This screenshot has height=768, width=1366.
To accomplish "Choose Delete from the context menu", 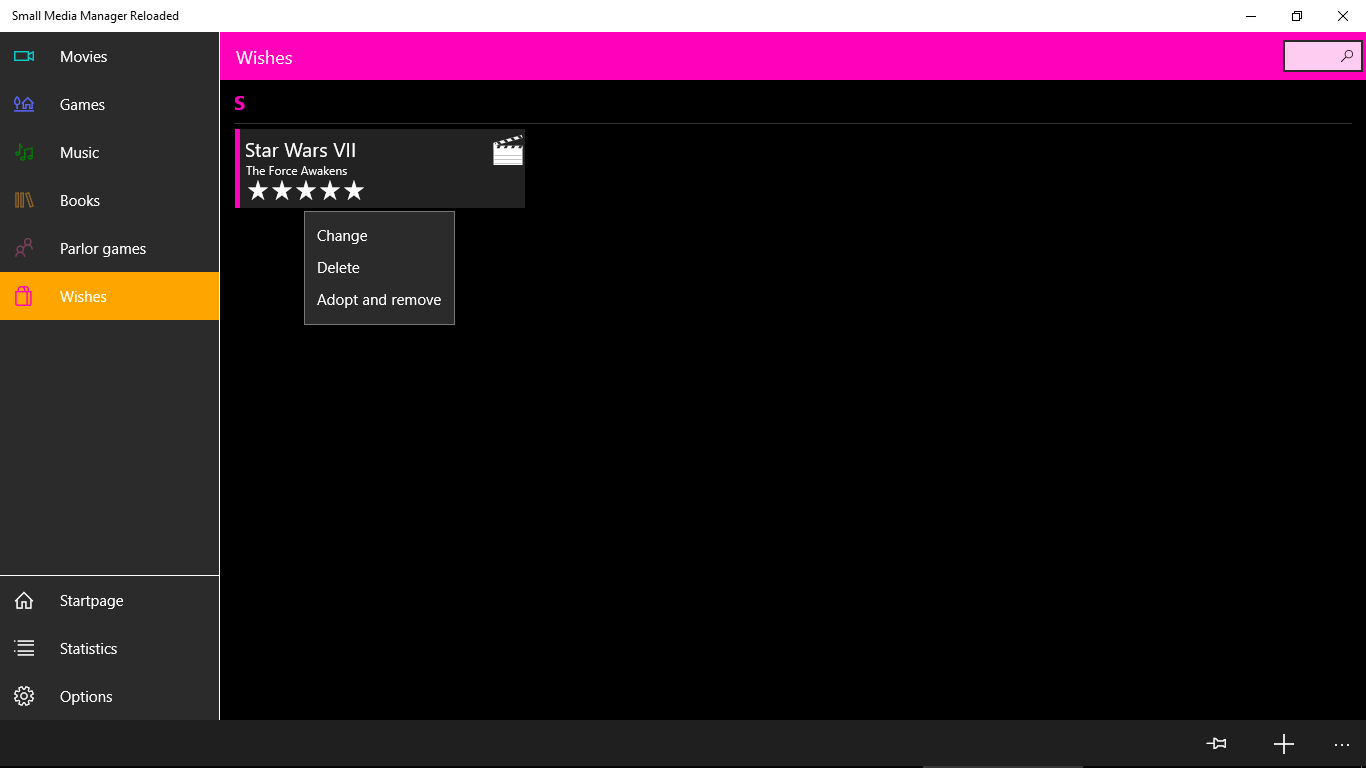I will [x=338, y=268].
